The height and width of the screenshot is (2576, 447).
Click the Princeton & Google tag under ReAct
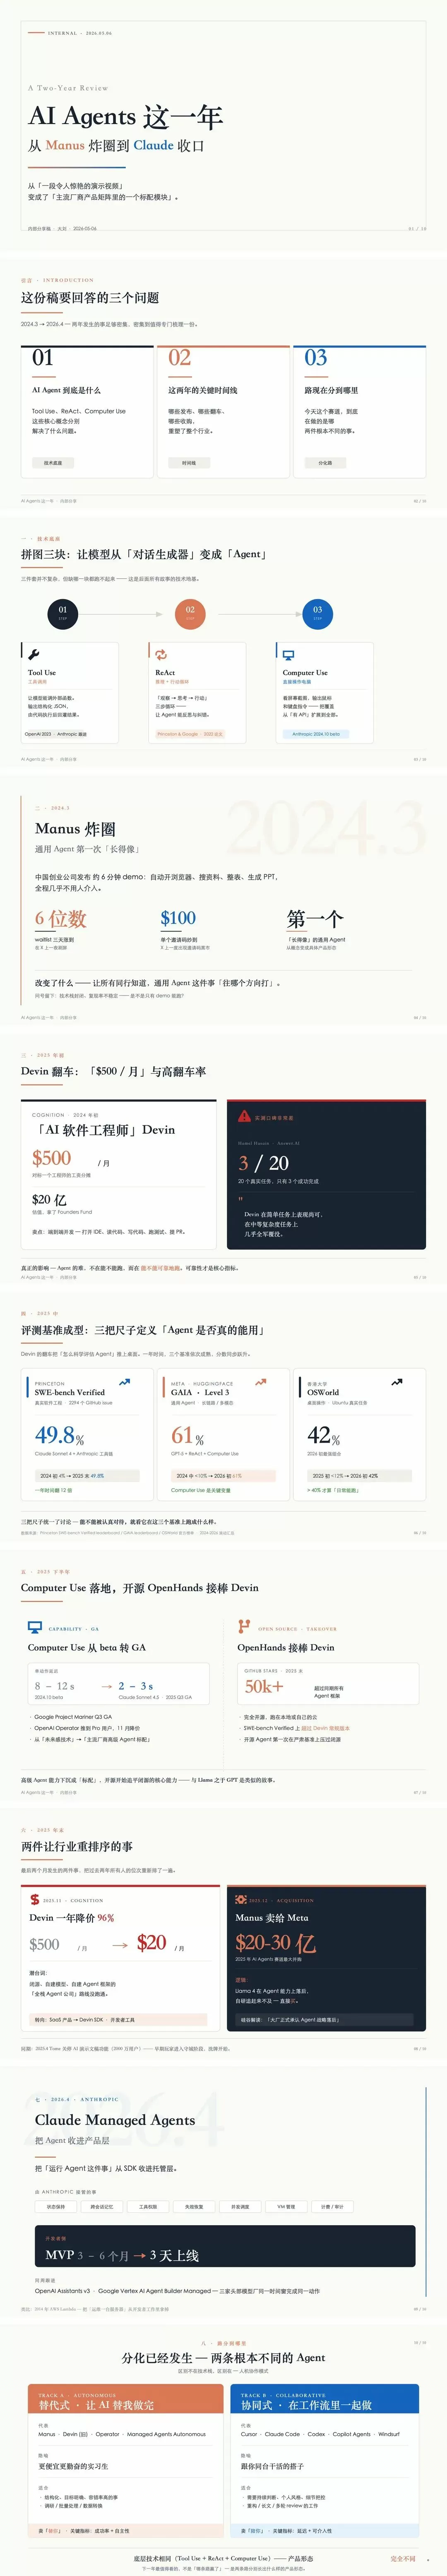click(x=190, y=734)
